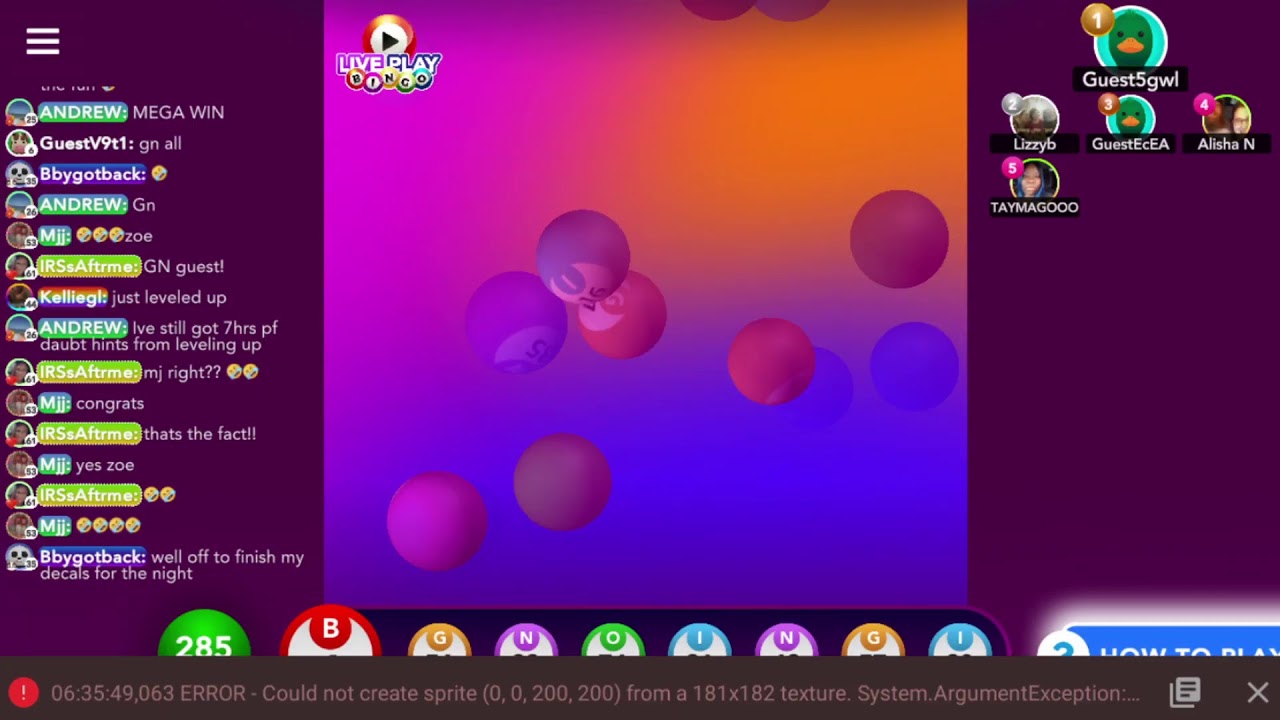Tap the green 285 counter ball

pyautogui.click(x=204, y=634)
